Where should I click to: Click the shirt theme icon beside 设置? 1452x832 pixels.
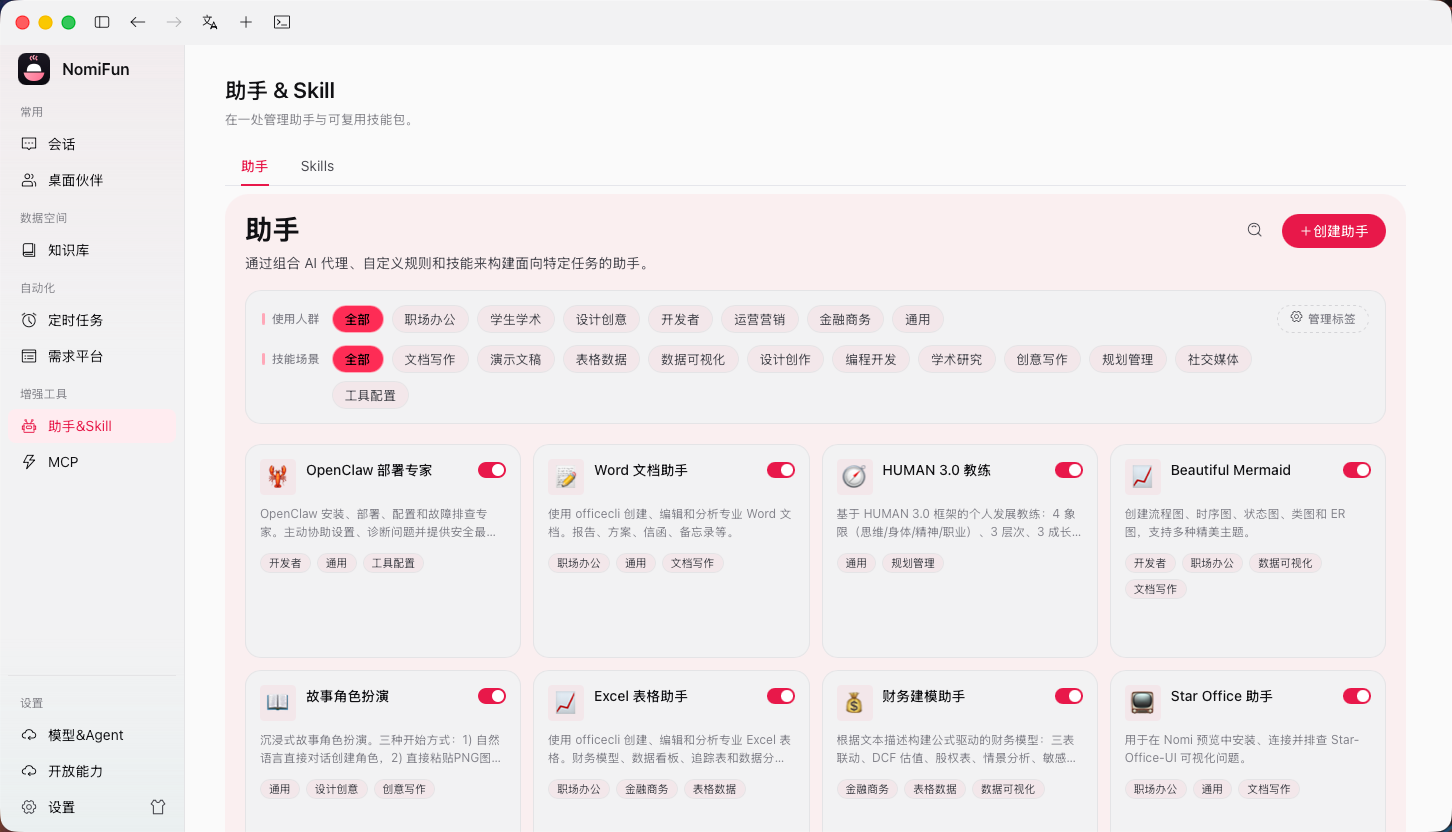[158, 807]
